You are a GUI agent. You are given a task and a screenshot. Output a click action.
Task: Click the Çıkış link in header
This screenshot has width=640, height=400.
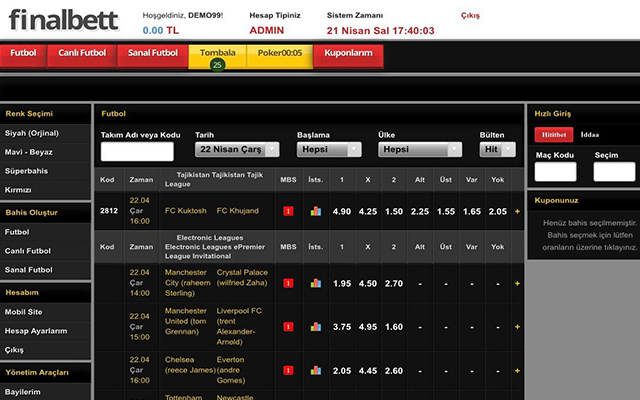tap(470, 16)
